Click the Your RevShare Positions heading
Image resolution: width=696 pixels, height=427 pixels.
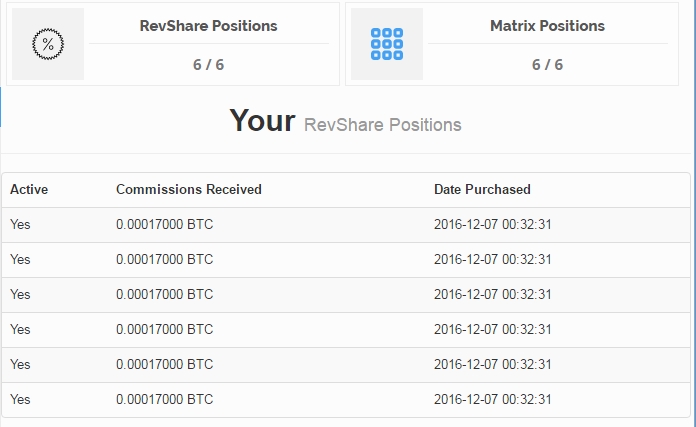tap(345, 122)
